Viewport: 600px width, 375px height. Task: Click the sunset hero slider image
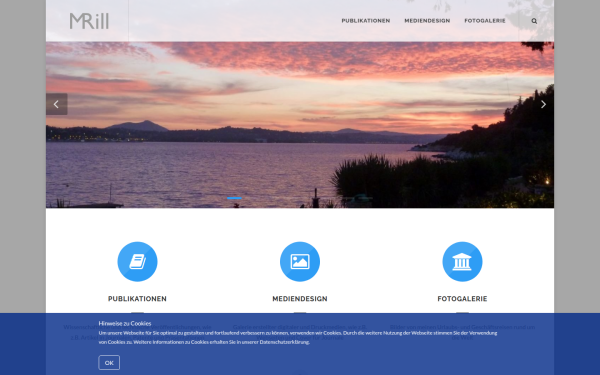pyautogui.click(x=300, y=125)
